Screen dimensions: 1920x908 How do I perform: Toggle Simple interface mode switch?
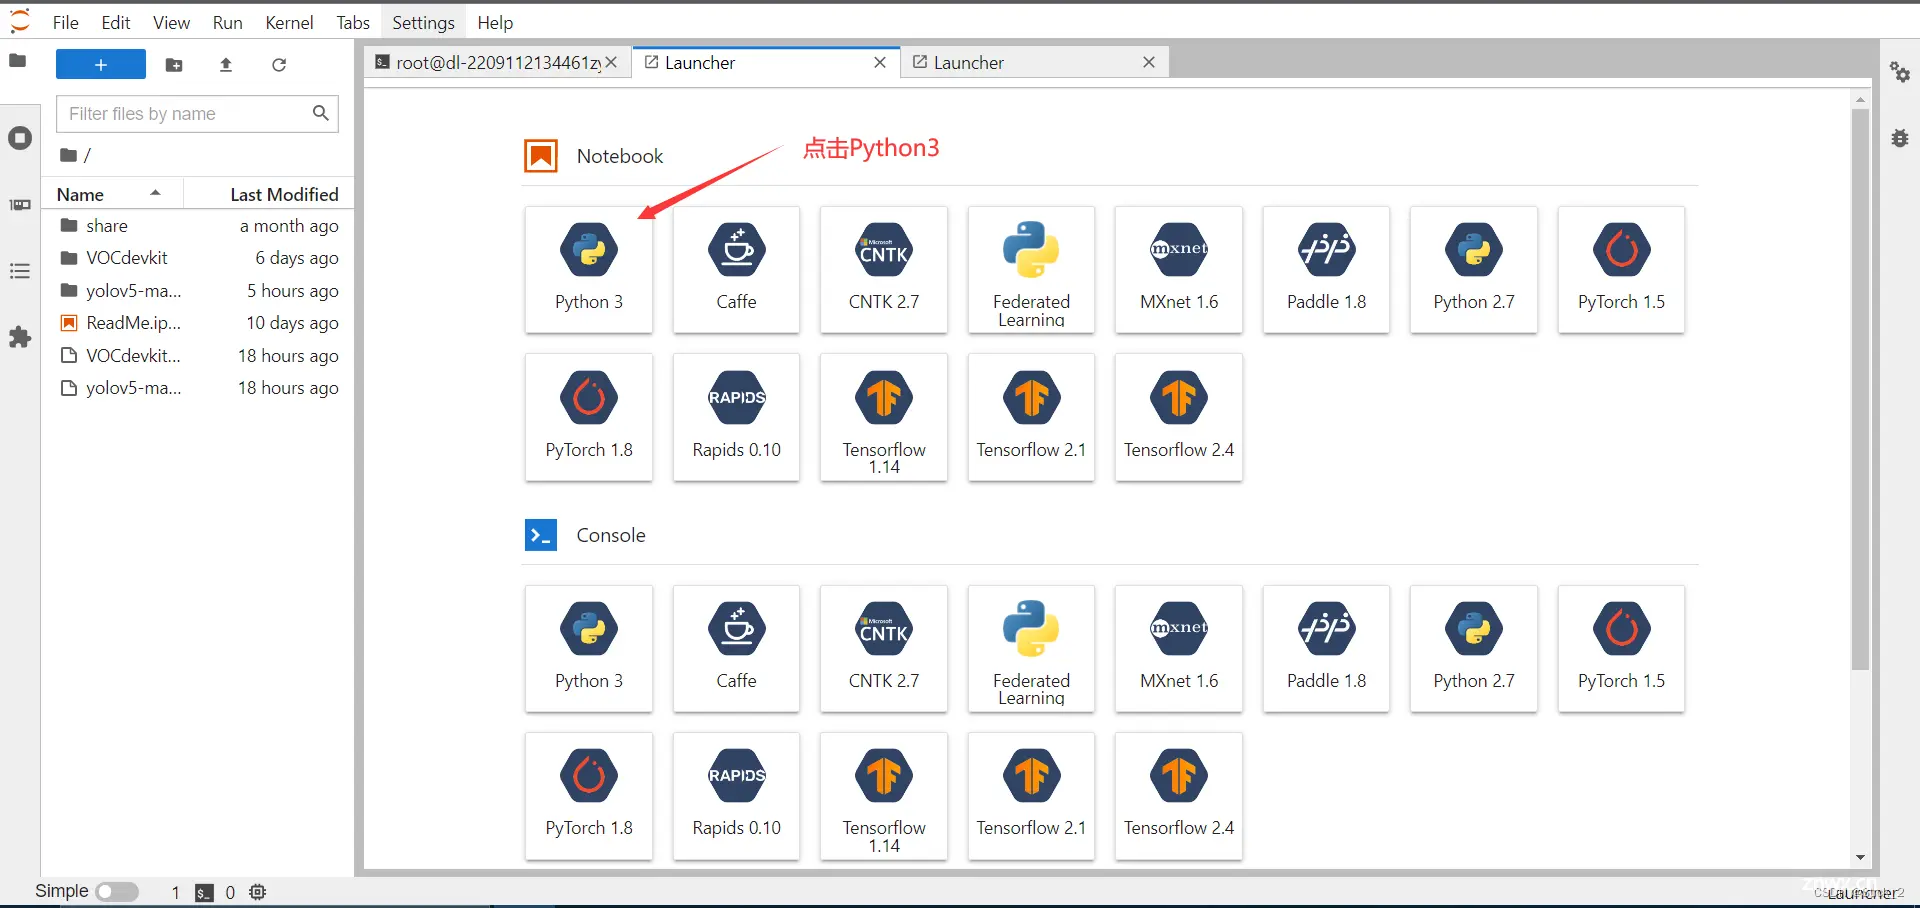click(x=117, y=891)
